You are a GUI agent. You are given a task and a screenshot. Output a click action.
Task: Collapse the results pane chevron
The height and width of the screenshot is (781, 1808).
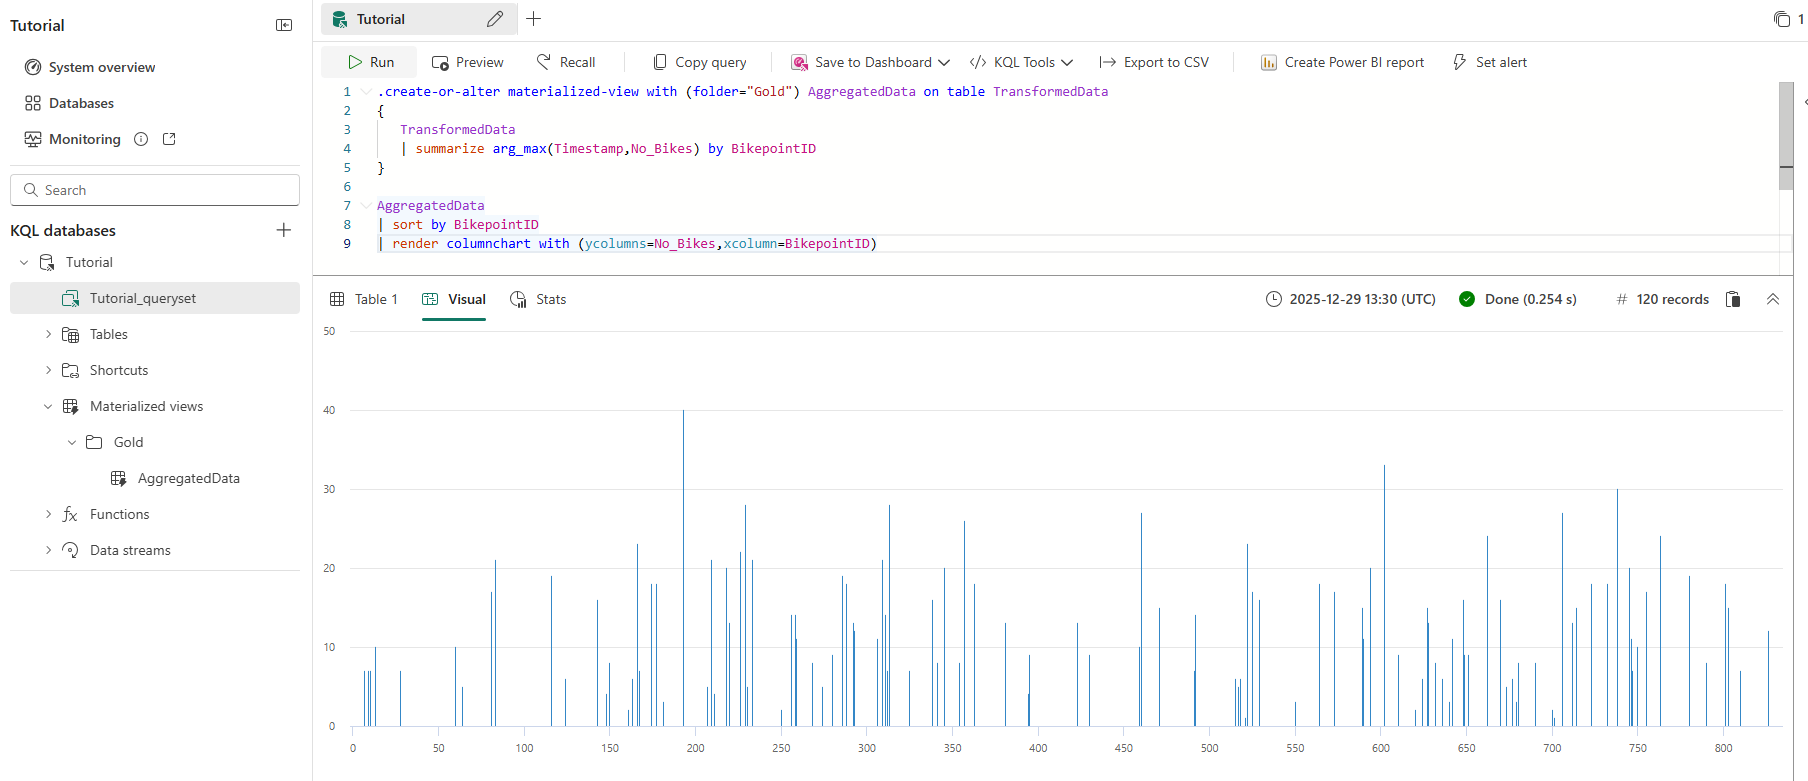click(1773, 299)
